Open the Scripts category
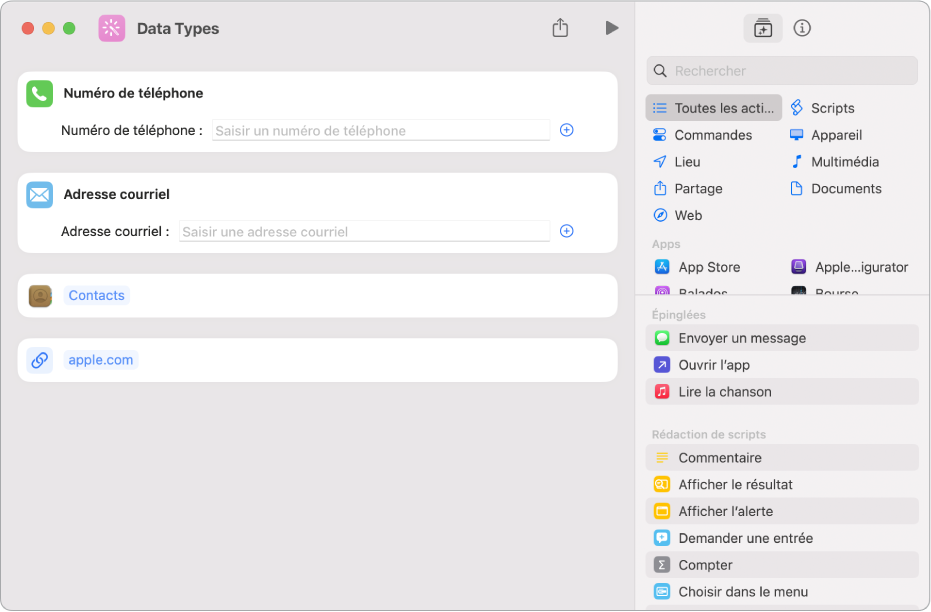This screenshot has height=612, width=931. [822, 108]
